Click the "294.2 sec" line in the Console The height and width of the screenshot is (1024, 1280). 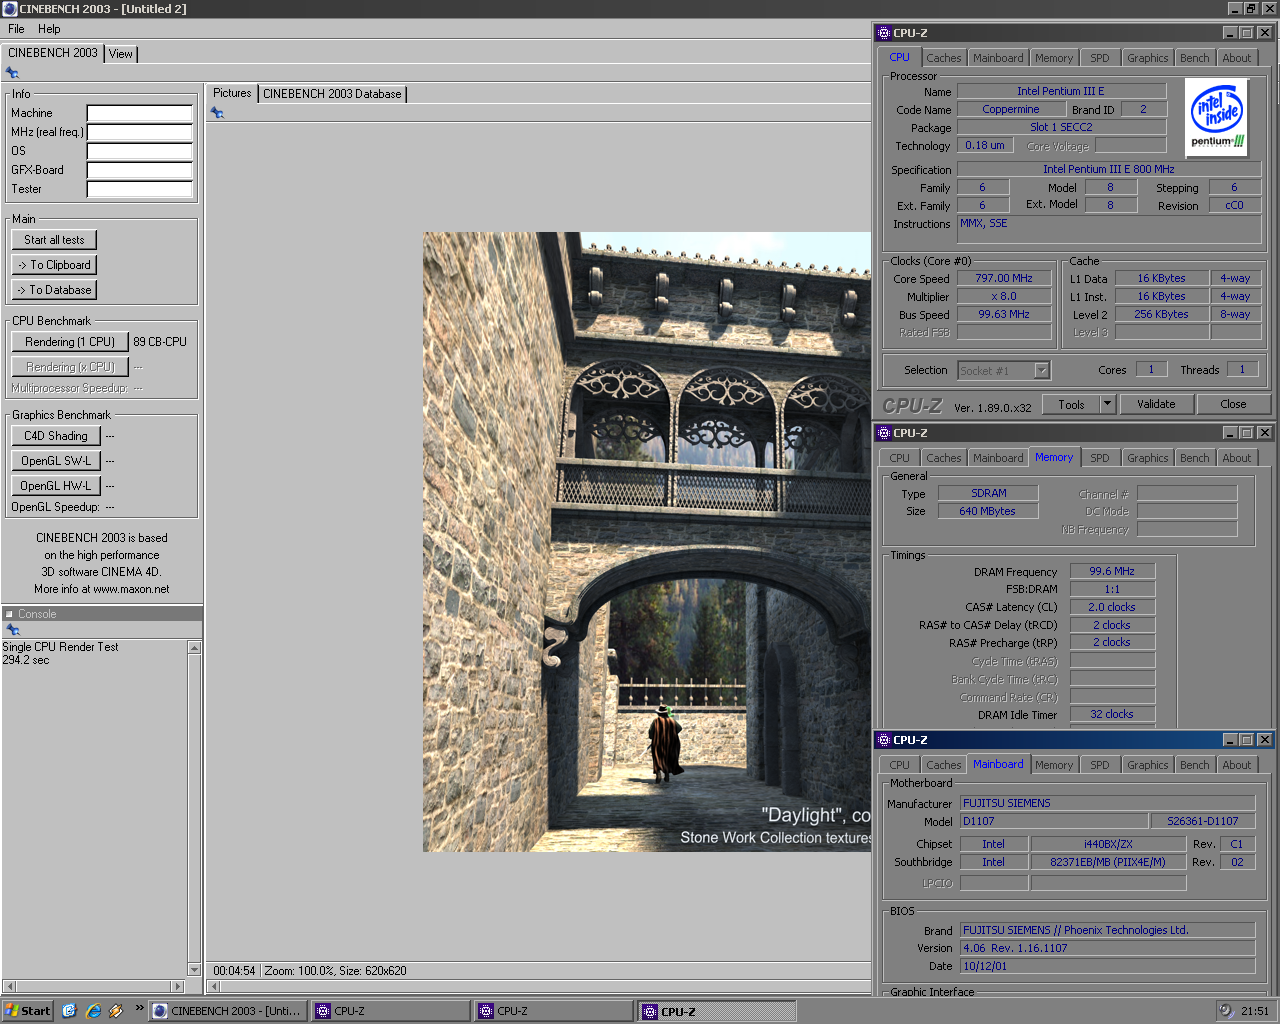tap(26, 660)
